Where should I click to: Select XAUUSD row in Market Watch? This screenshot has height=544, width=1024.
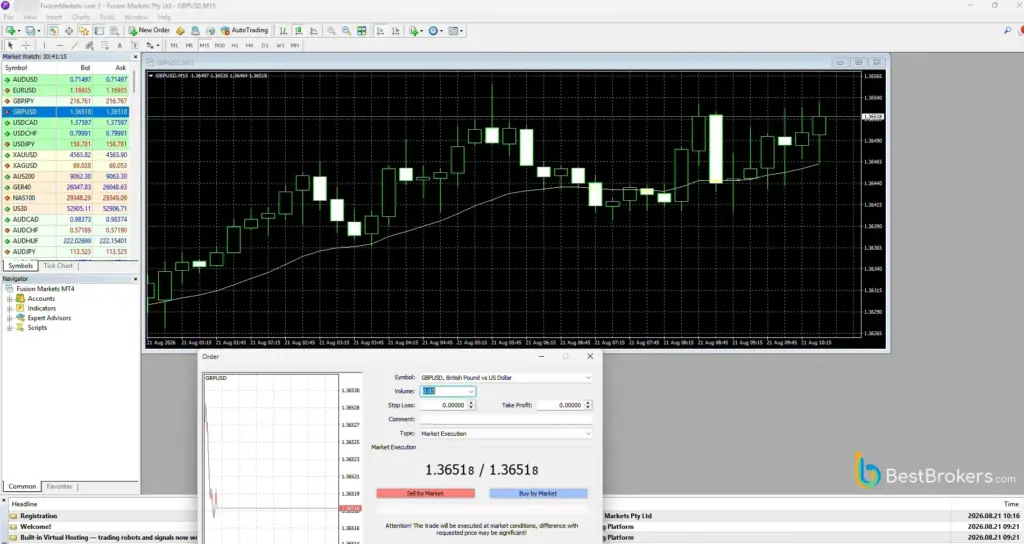65,155
